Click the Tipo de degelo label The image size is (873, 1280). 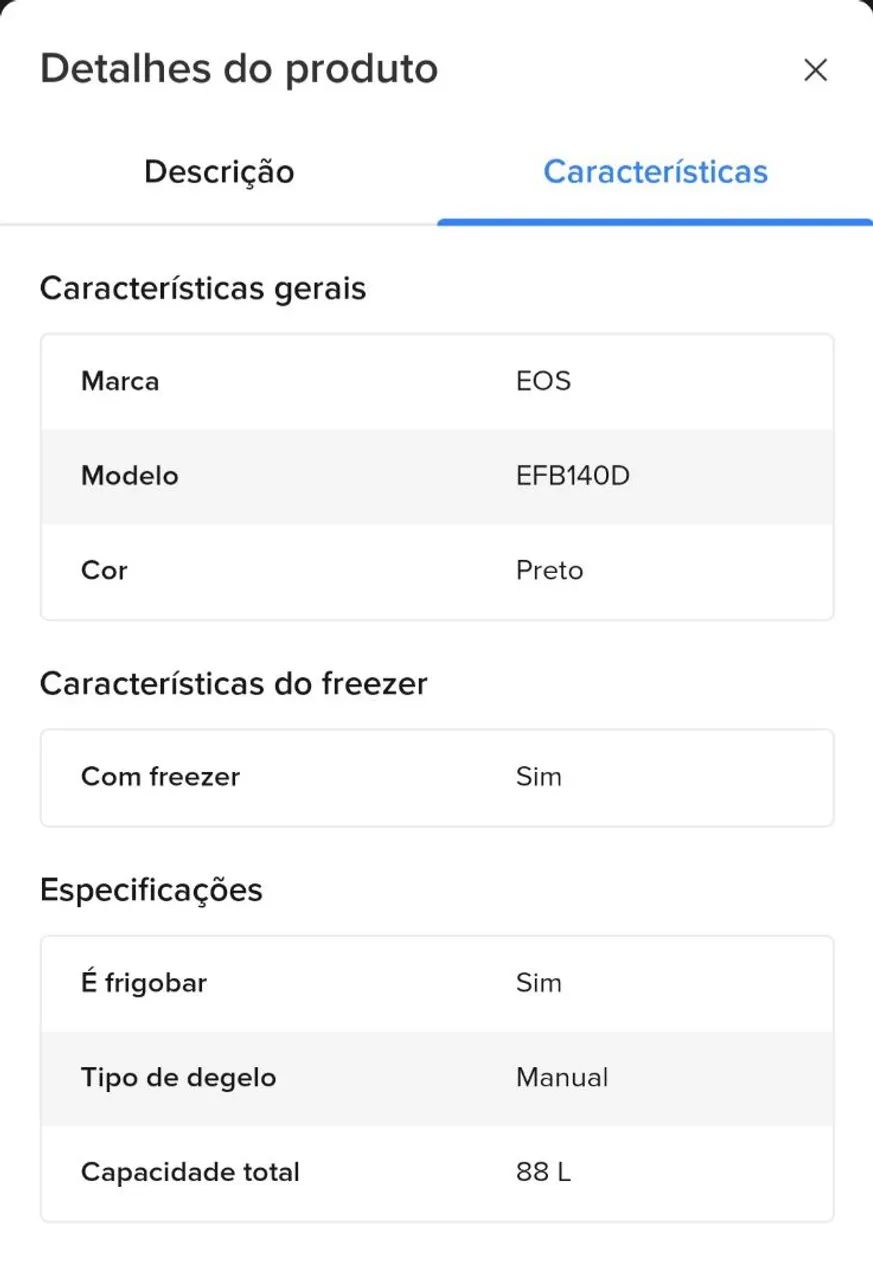tap(178, 1078)
